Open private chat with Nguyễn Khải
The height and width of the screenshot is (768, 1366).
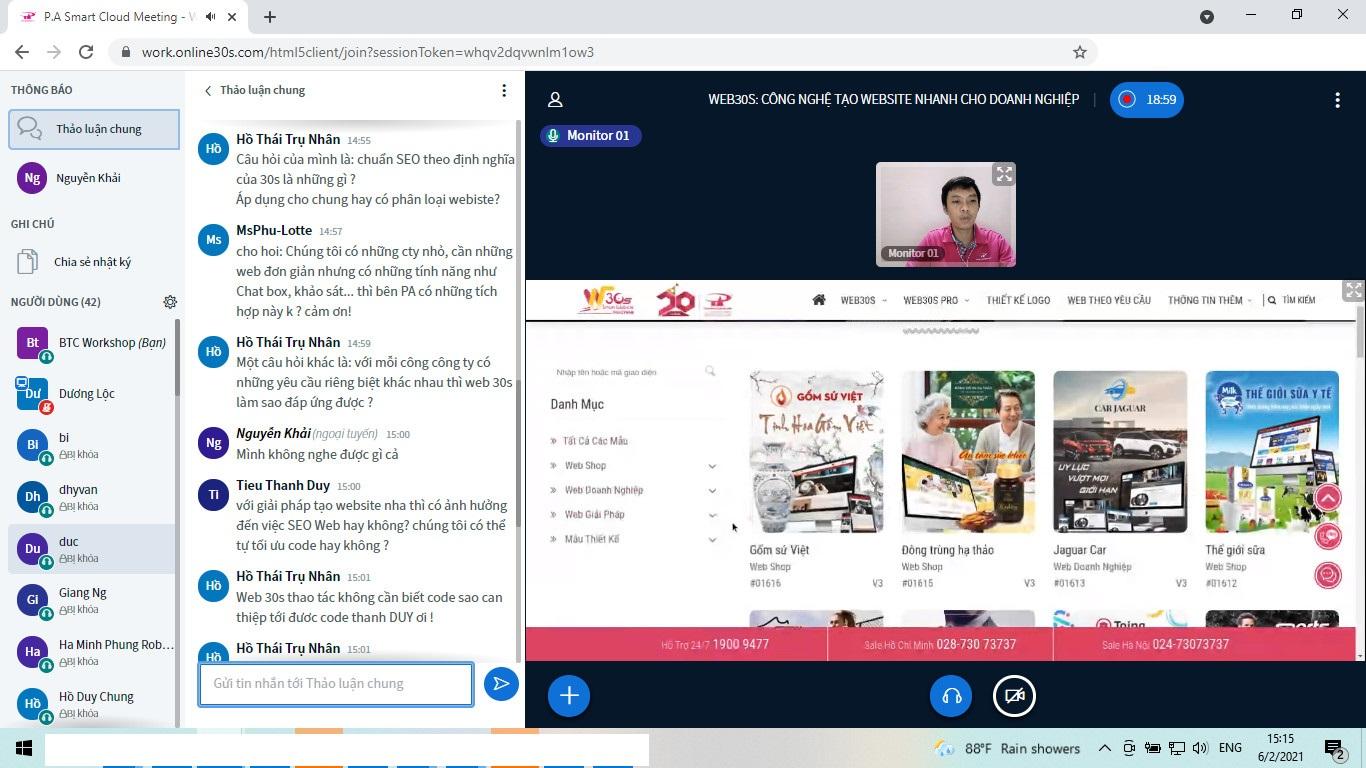[x=88, y=178]
